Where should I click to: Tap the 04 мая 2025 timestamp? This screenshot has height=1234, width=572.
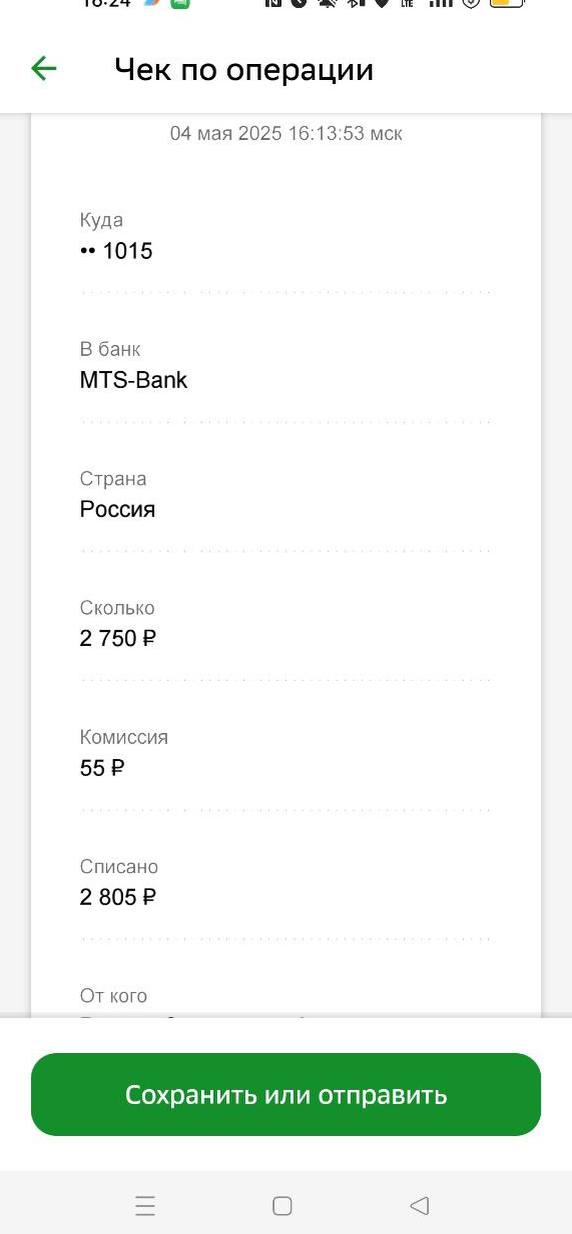[286, 133]
